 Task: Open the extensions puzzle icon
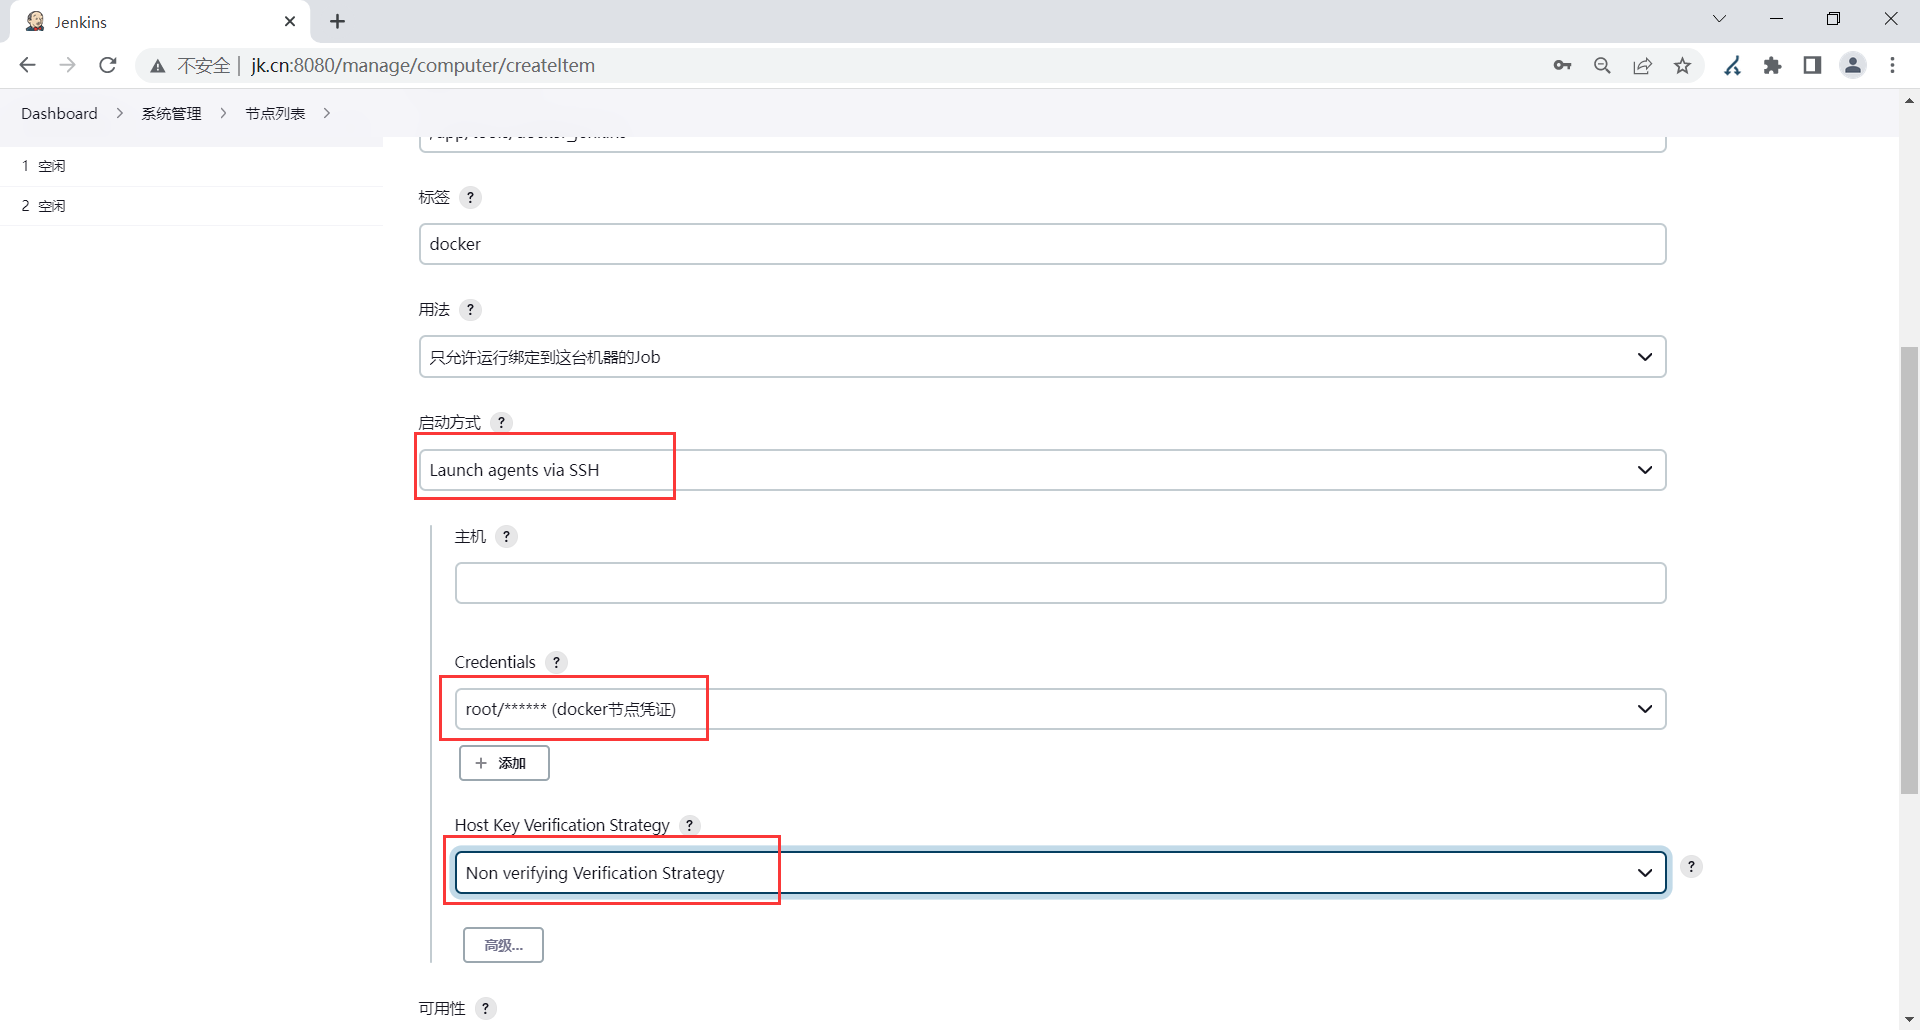point(1773,66)
